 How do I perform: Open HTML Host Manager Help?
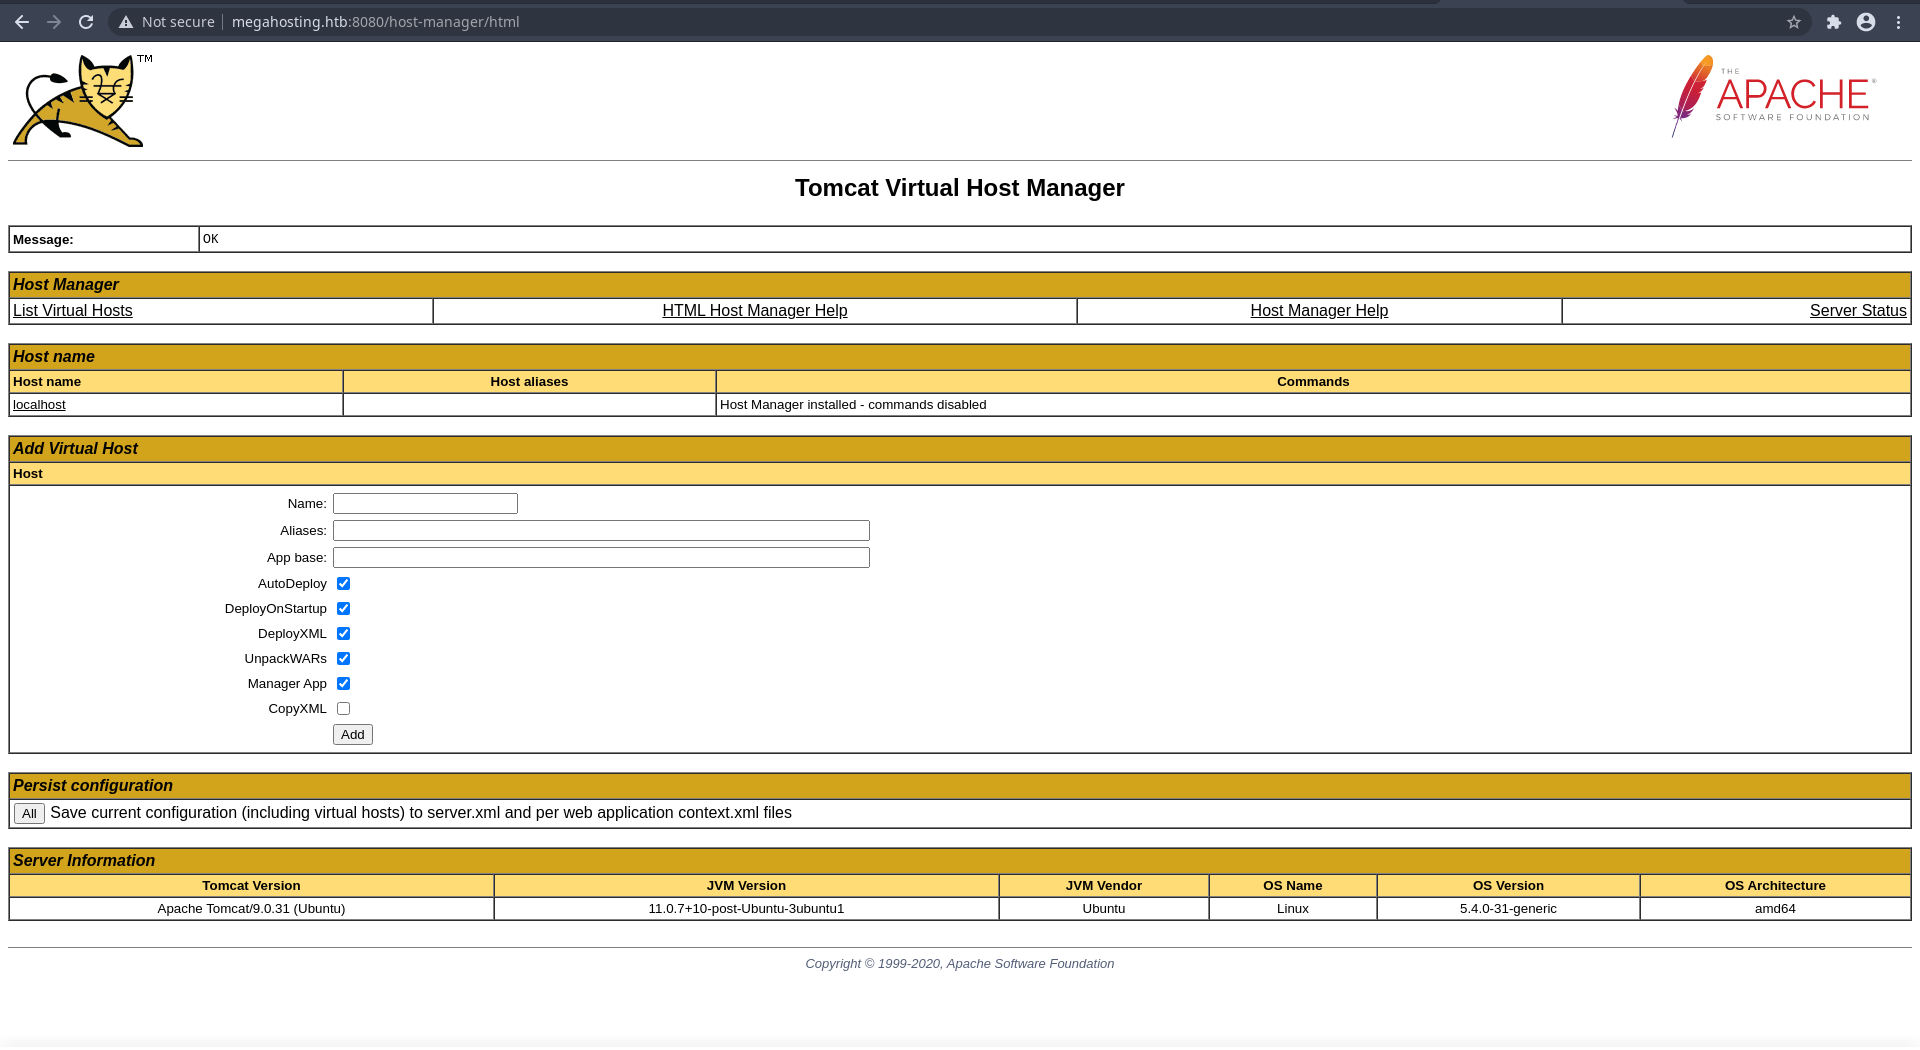coord(755,311)
